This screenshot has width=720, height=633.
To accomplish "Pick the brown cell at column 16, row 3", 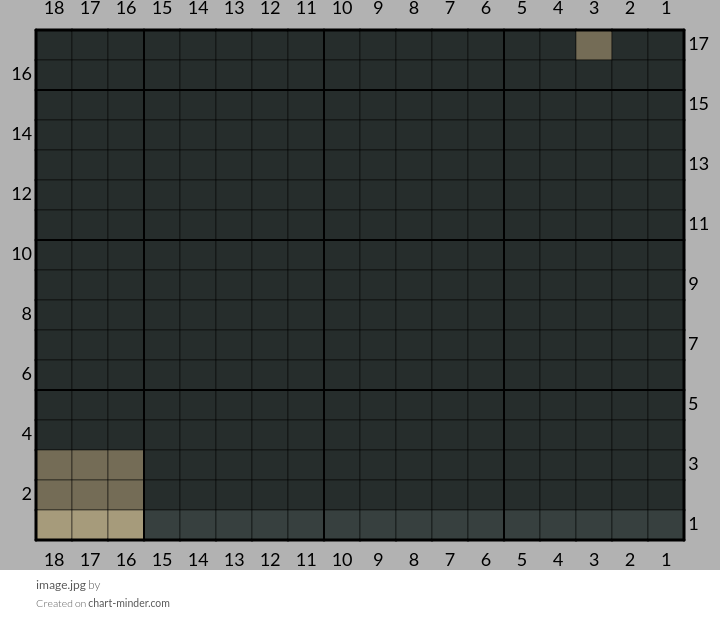I will coord(126,465).
